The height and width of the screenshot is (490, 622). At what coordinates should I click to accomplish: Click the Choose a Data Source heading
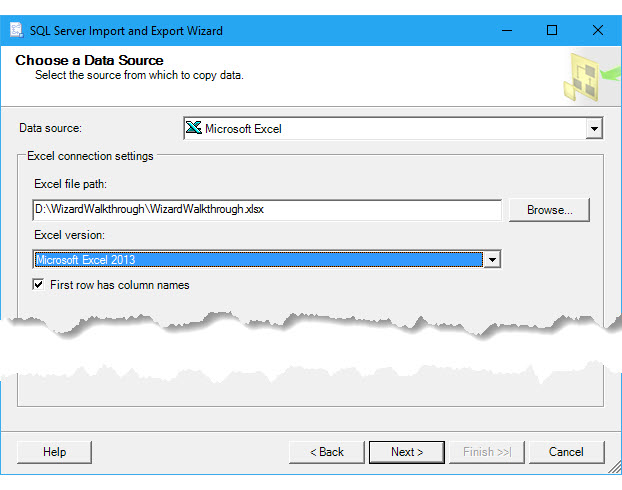pos(89,61)
